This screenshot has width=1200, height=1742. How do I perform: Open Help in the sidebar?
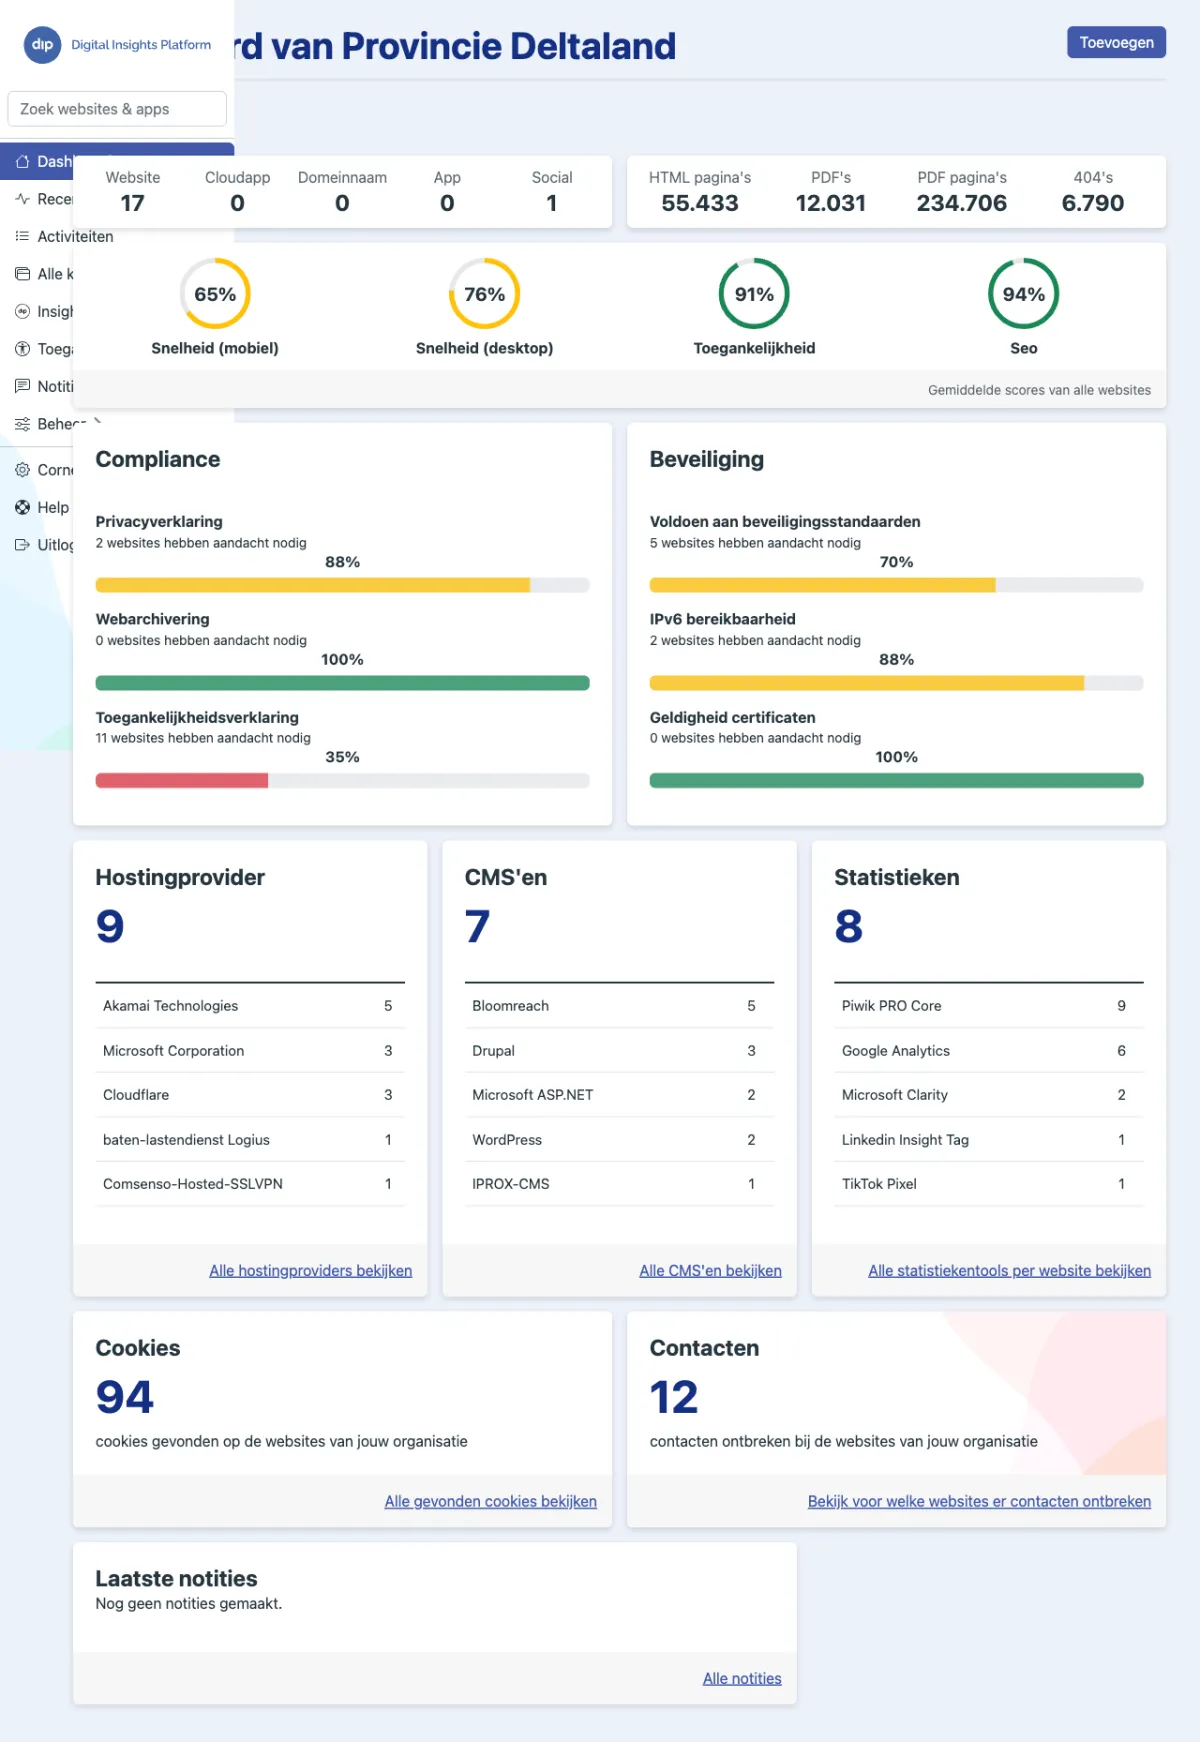click(x=53, y=507)
